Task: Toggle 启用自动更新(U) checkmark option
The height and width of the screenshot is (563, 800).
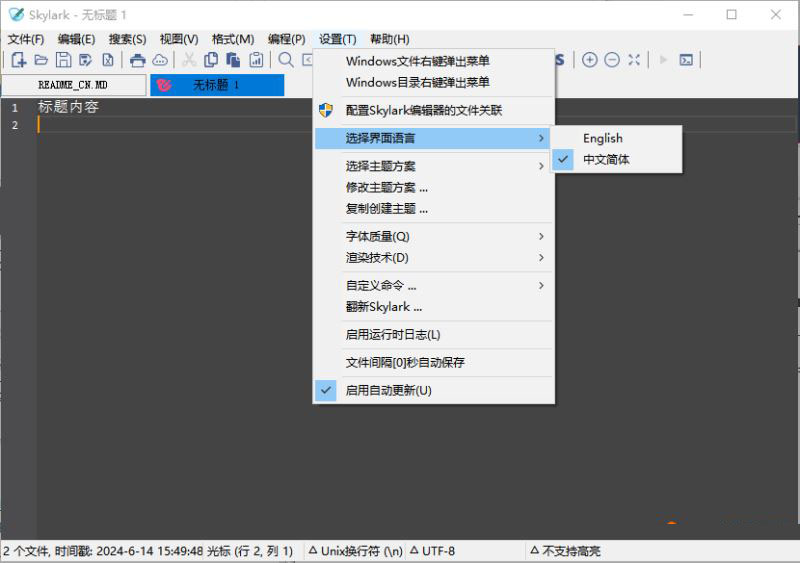Action: coord(434,390)
